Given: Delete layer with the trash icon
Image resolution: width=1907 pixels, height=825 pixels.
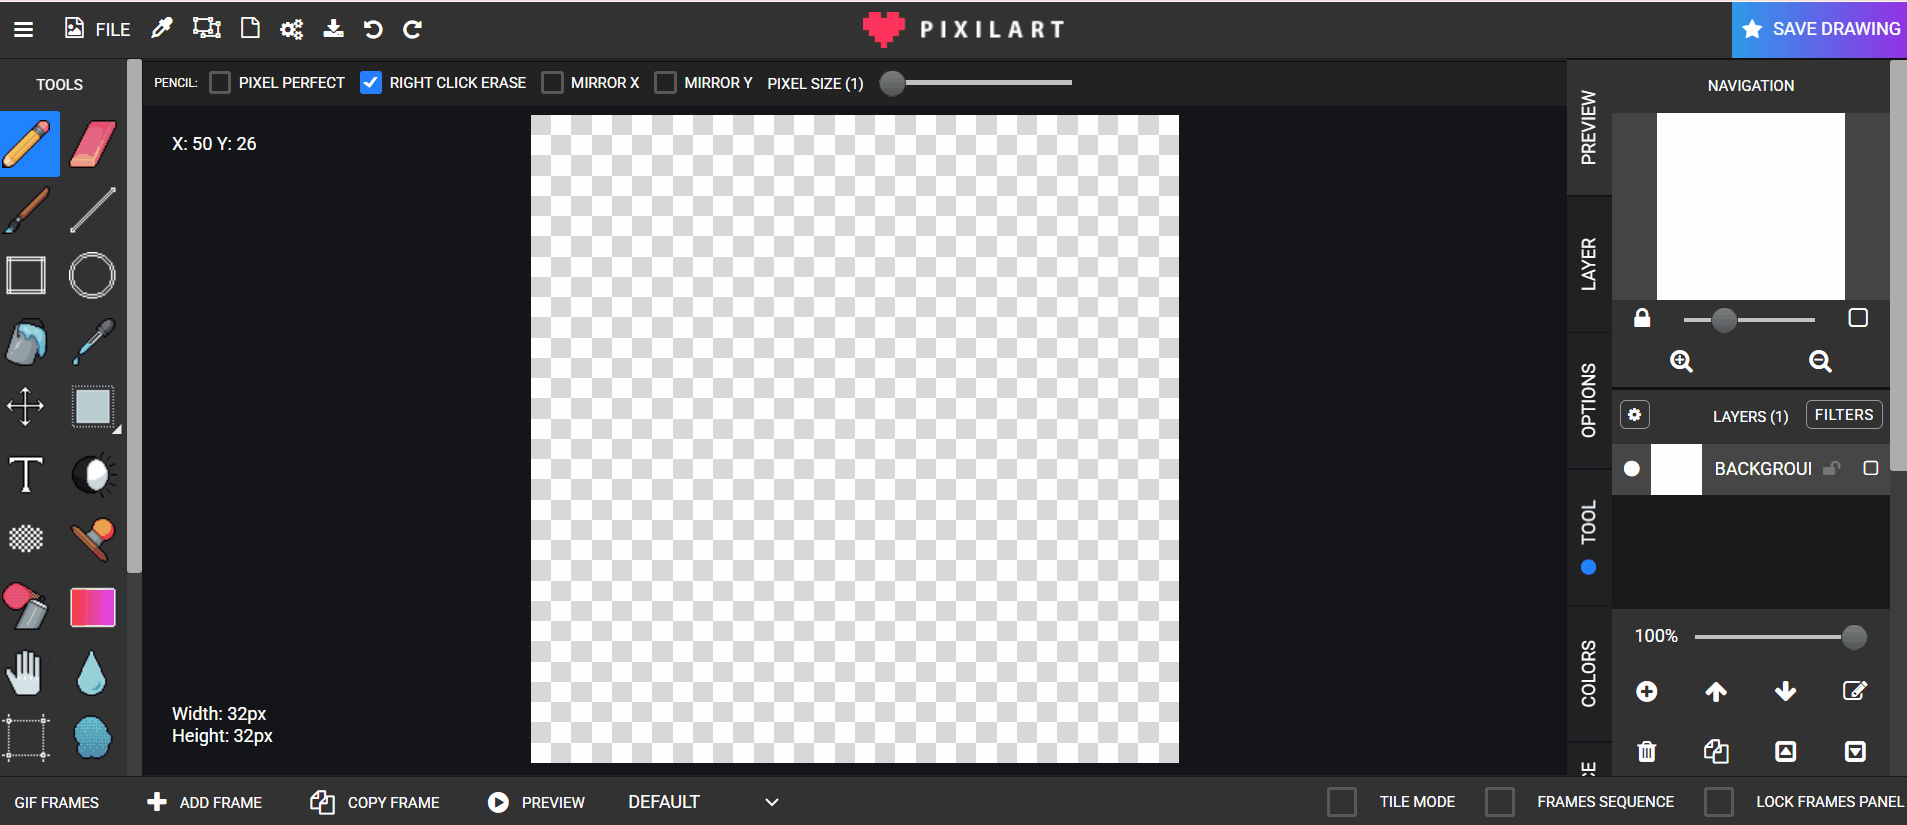Looking at the screenshot, I should 1647,751.
